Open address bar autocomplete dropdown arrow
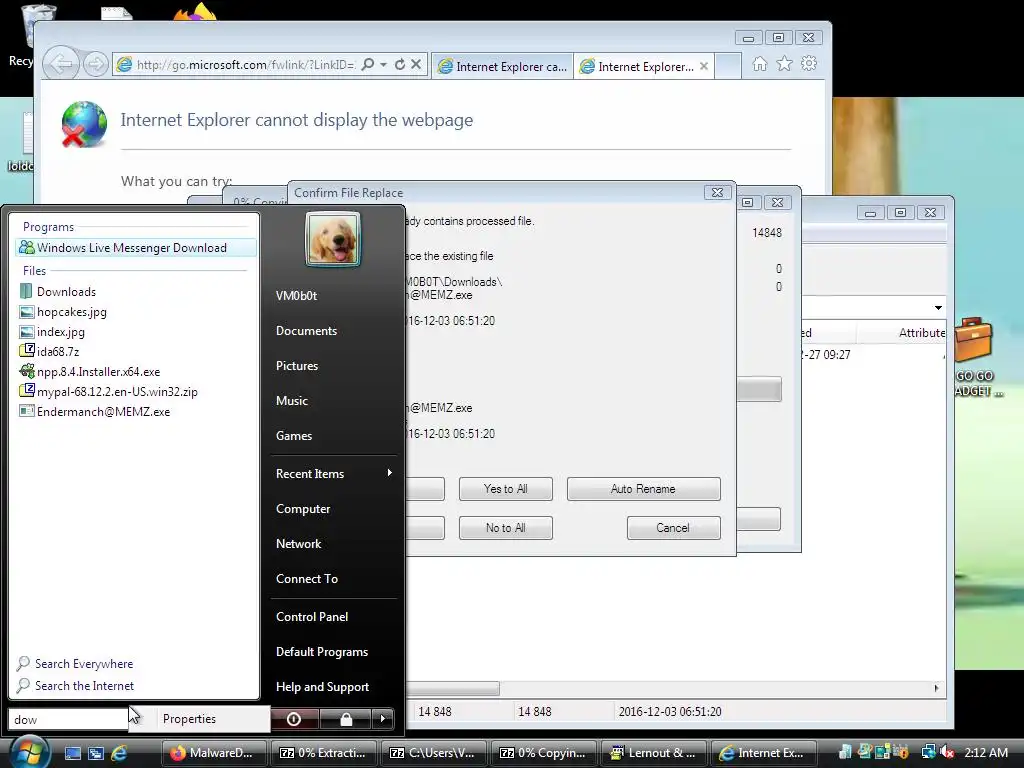This screenshot has width=1024, height=768. [383, 64]
